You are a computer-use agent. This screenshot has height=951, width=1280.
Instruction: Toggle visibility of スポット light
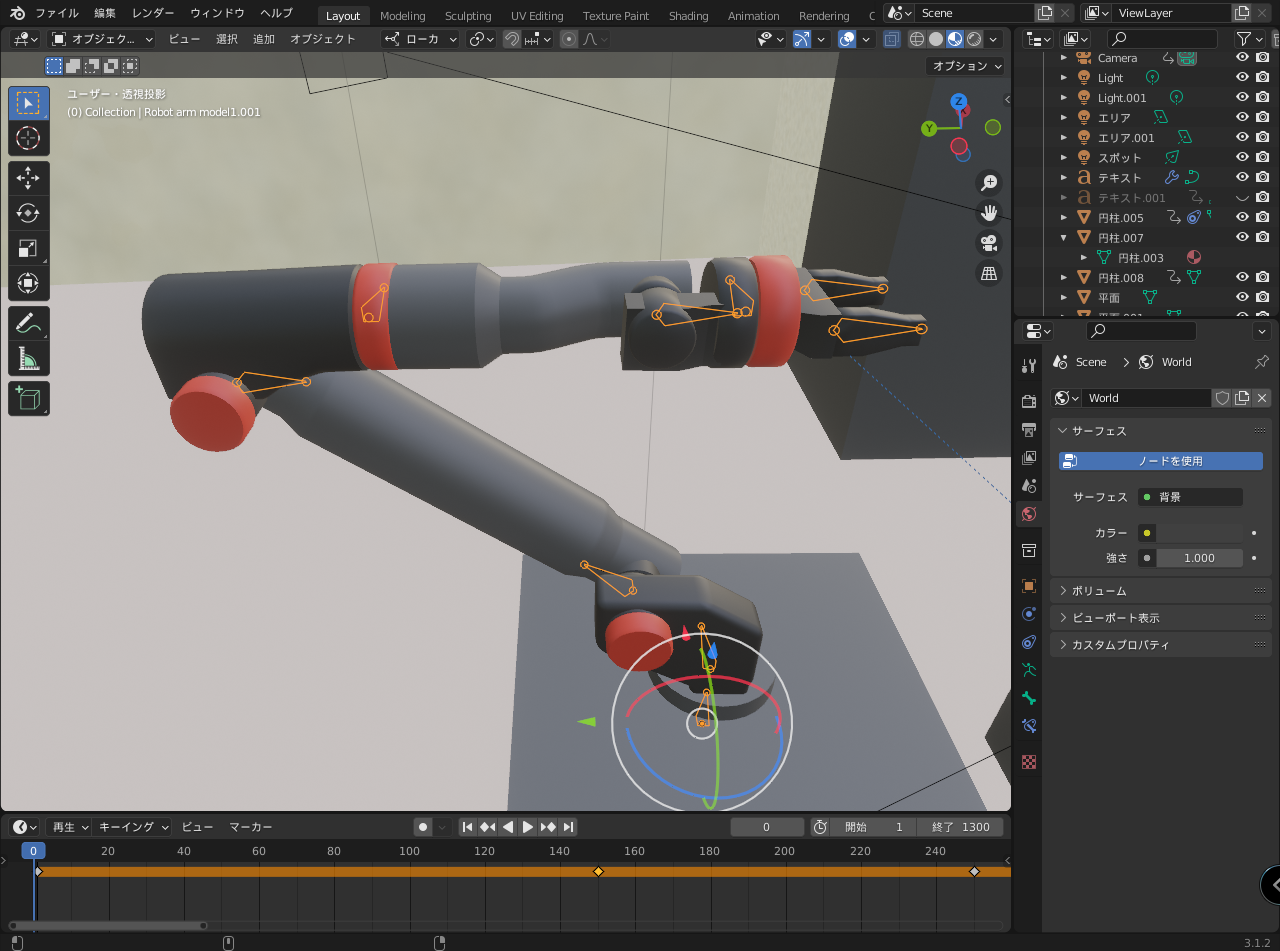coord(1242,157)
